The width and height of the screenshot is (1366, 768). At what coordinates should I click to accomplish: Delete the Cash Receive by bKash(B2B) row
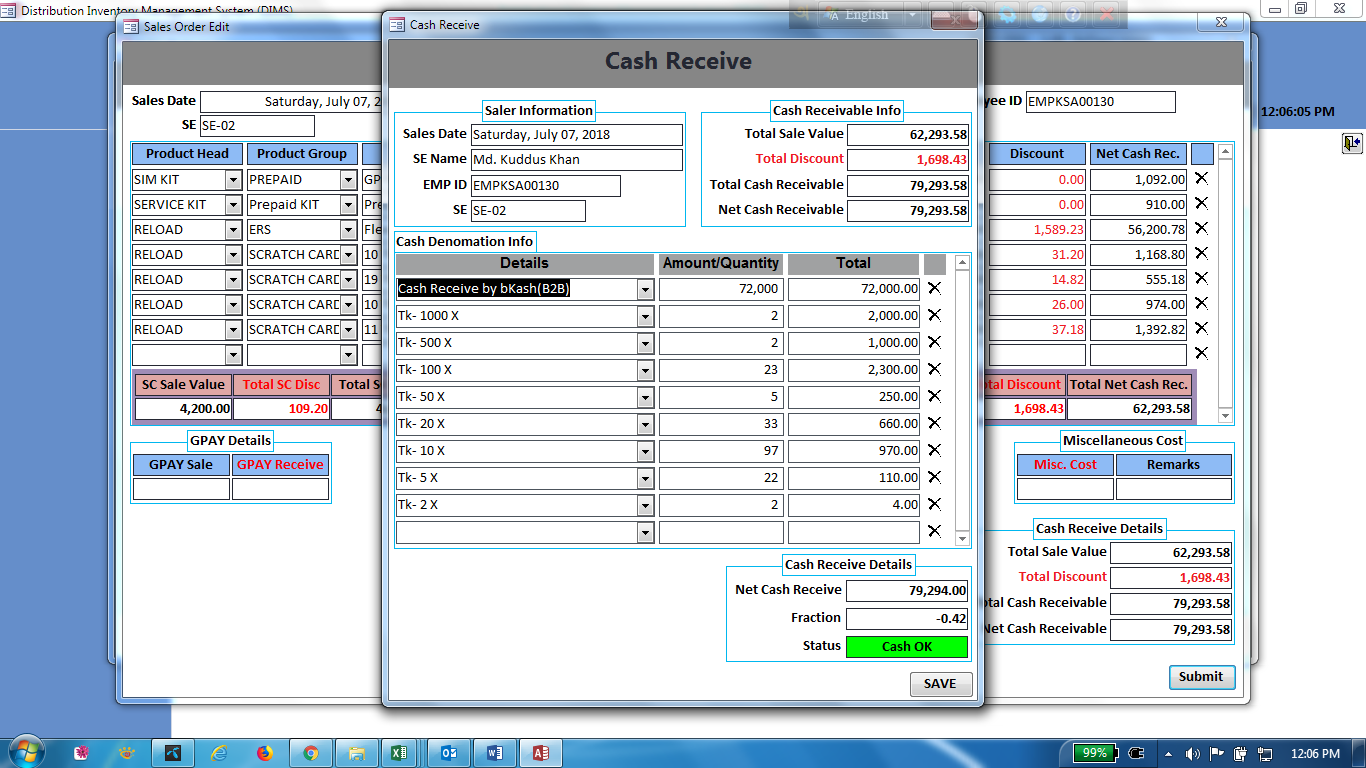(934, 288)
